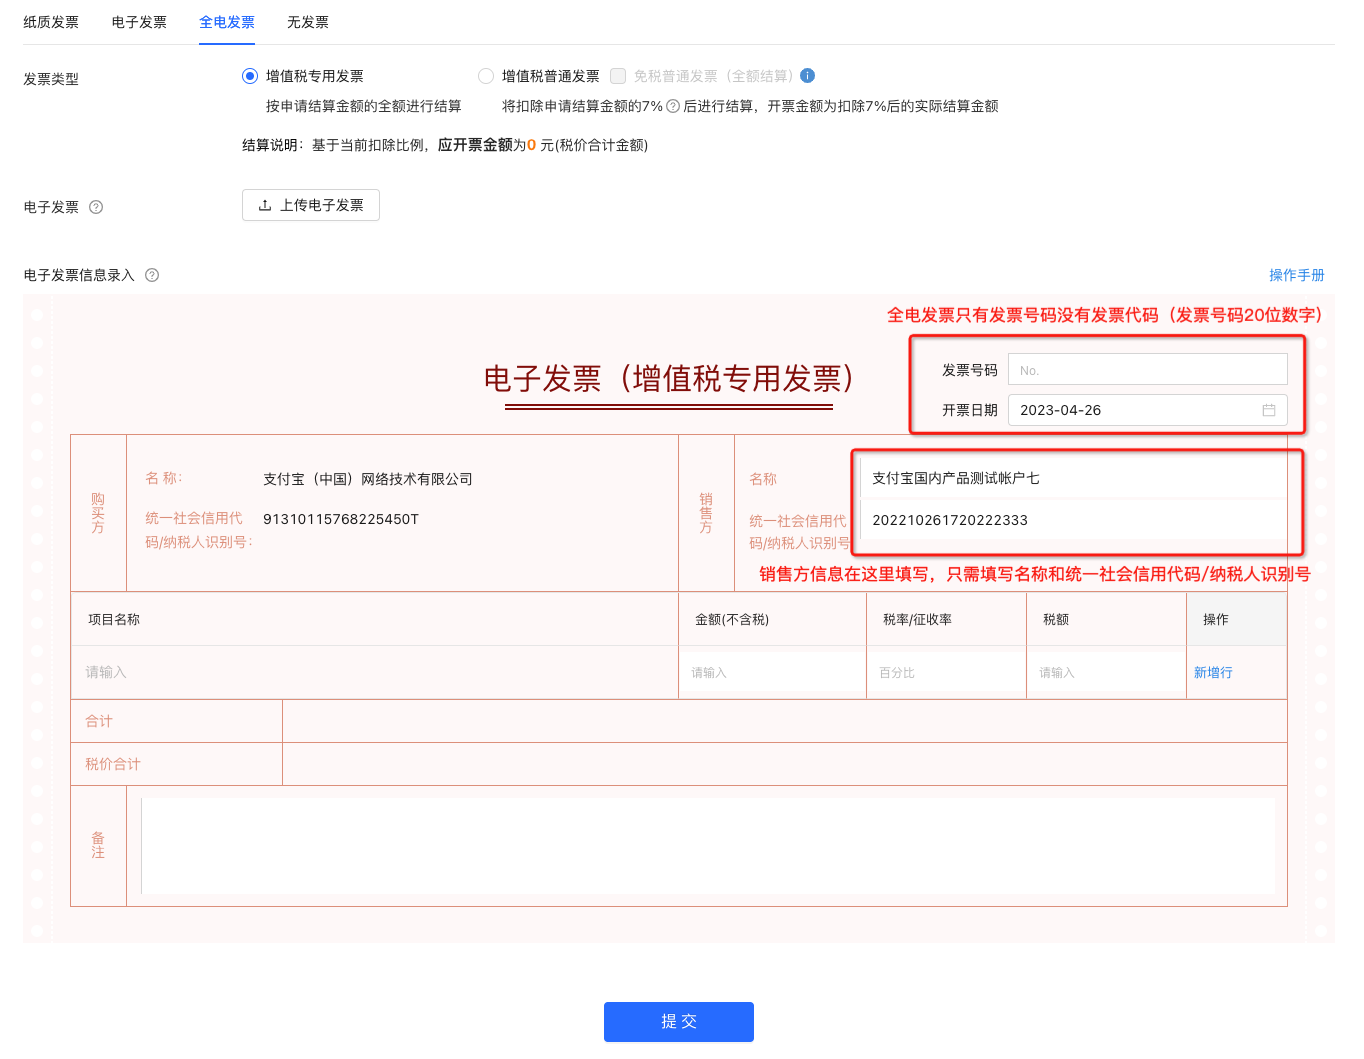Select the 增值税专用发票 radio button
Viewport: 1364px width, 1059px height.
point(250,76)
